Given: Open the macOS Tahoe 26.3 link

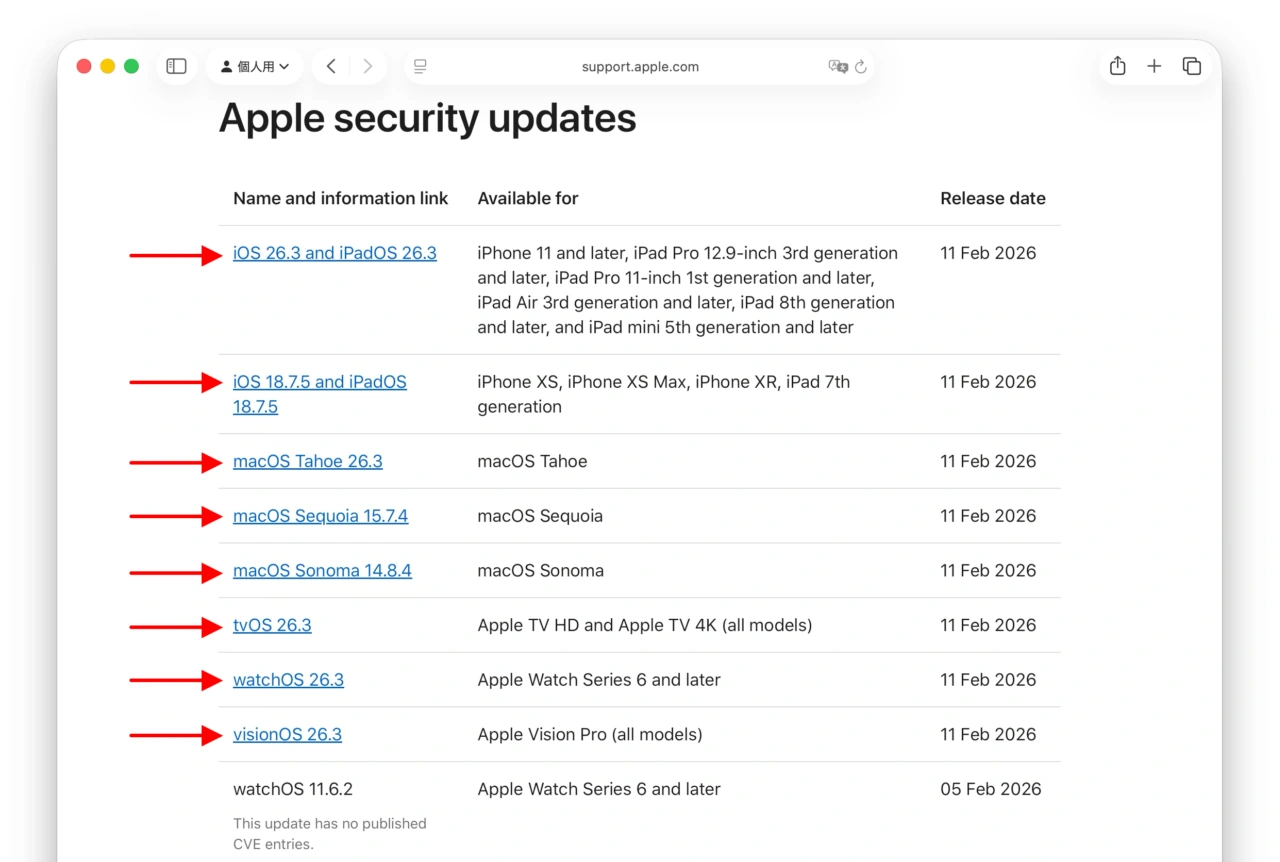Looking at the screenshot, I should tap(307, 461).
